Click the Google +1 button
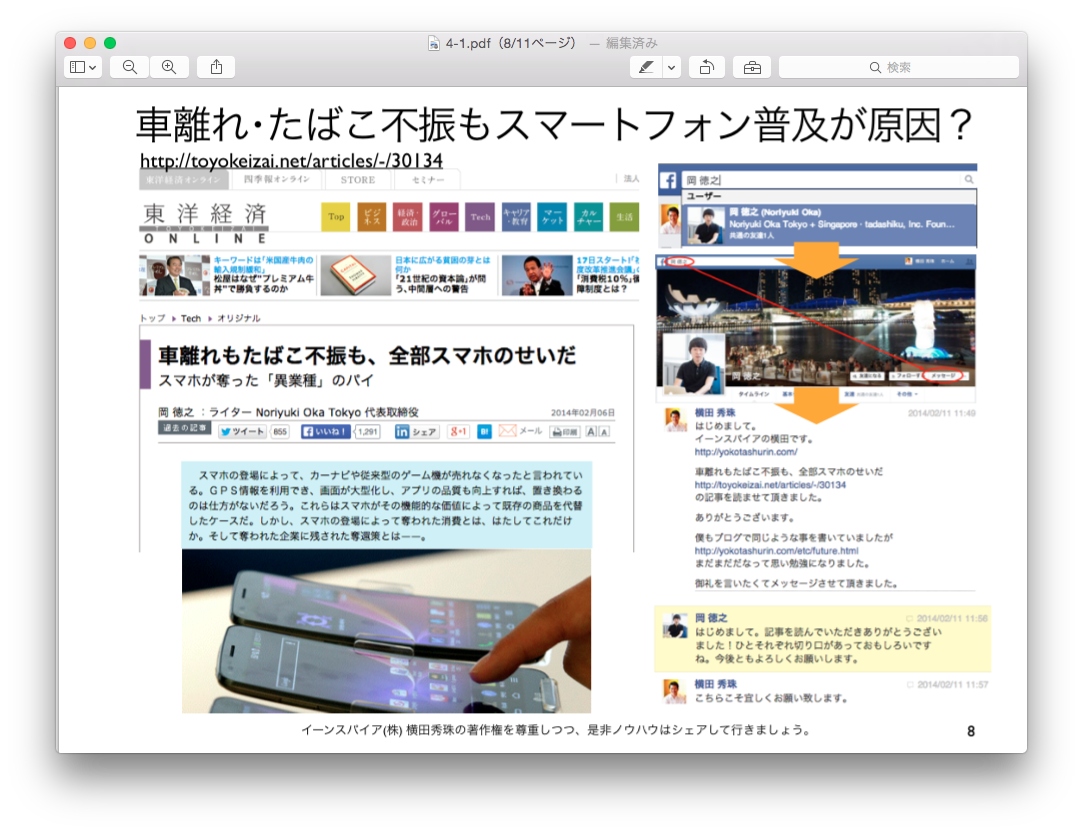 (458, 432)
